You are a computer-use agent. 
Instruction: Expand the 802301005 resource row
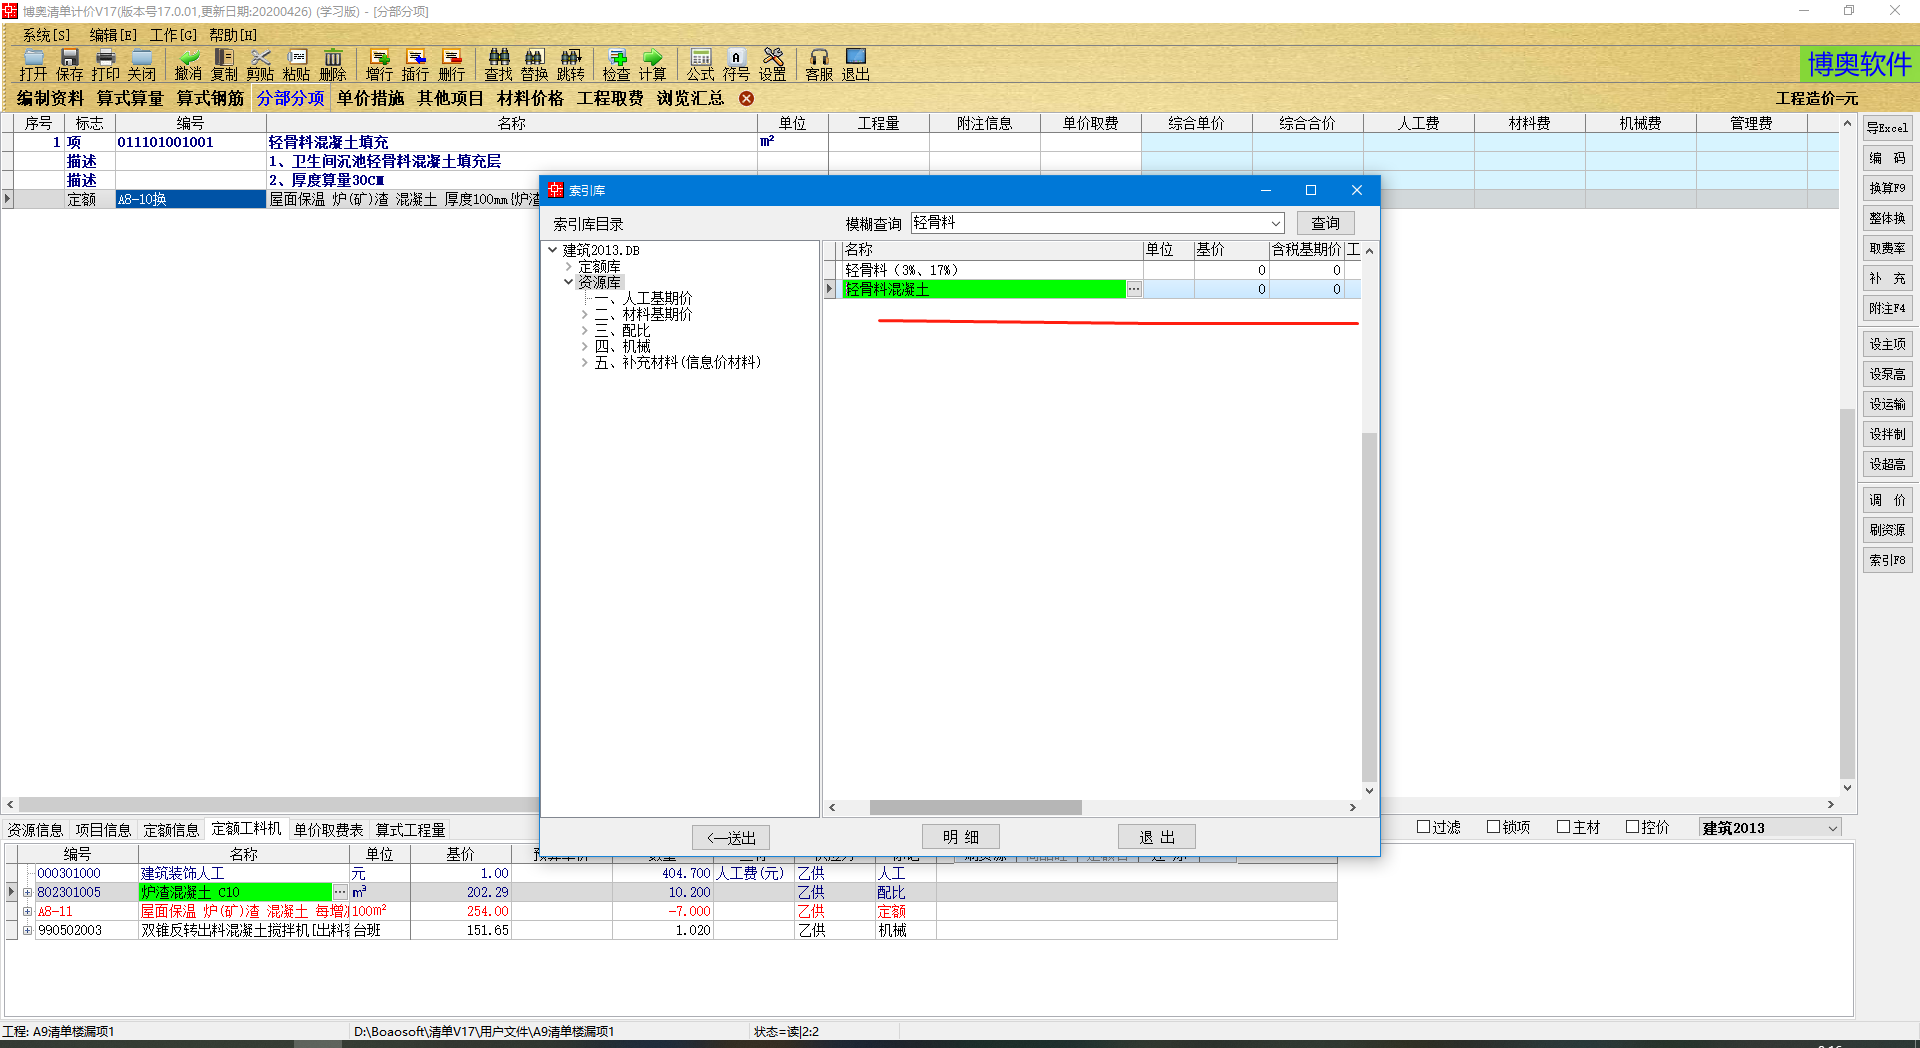28,892
